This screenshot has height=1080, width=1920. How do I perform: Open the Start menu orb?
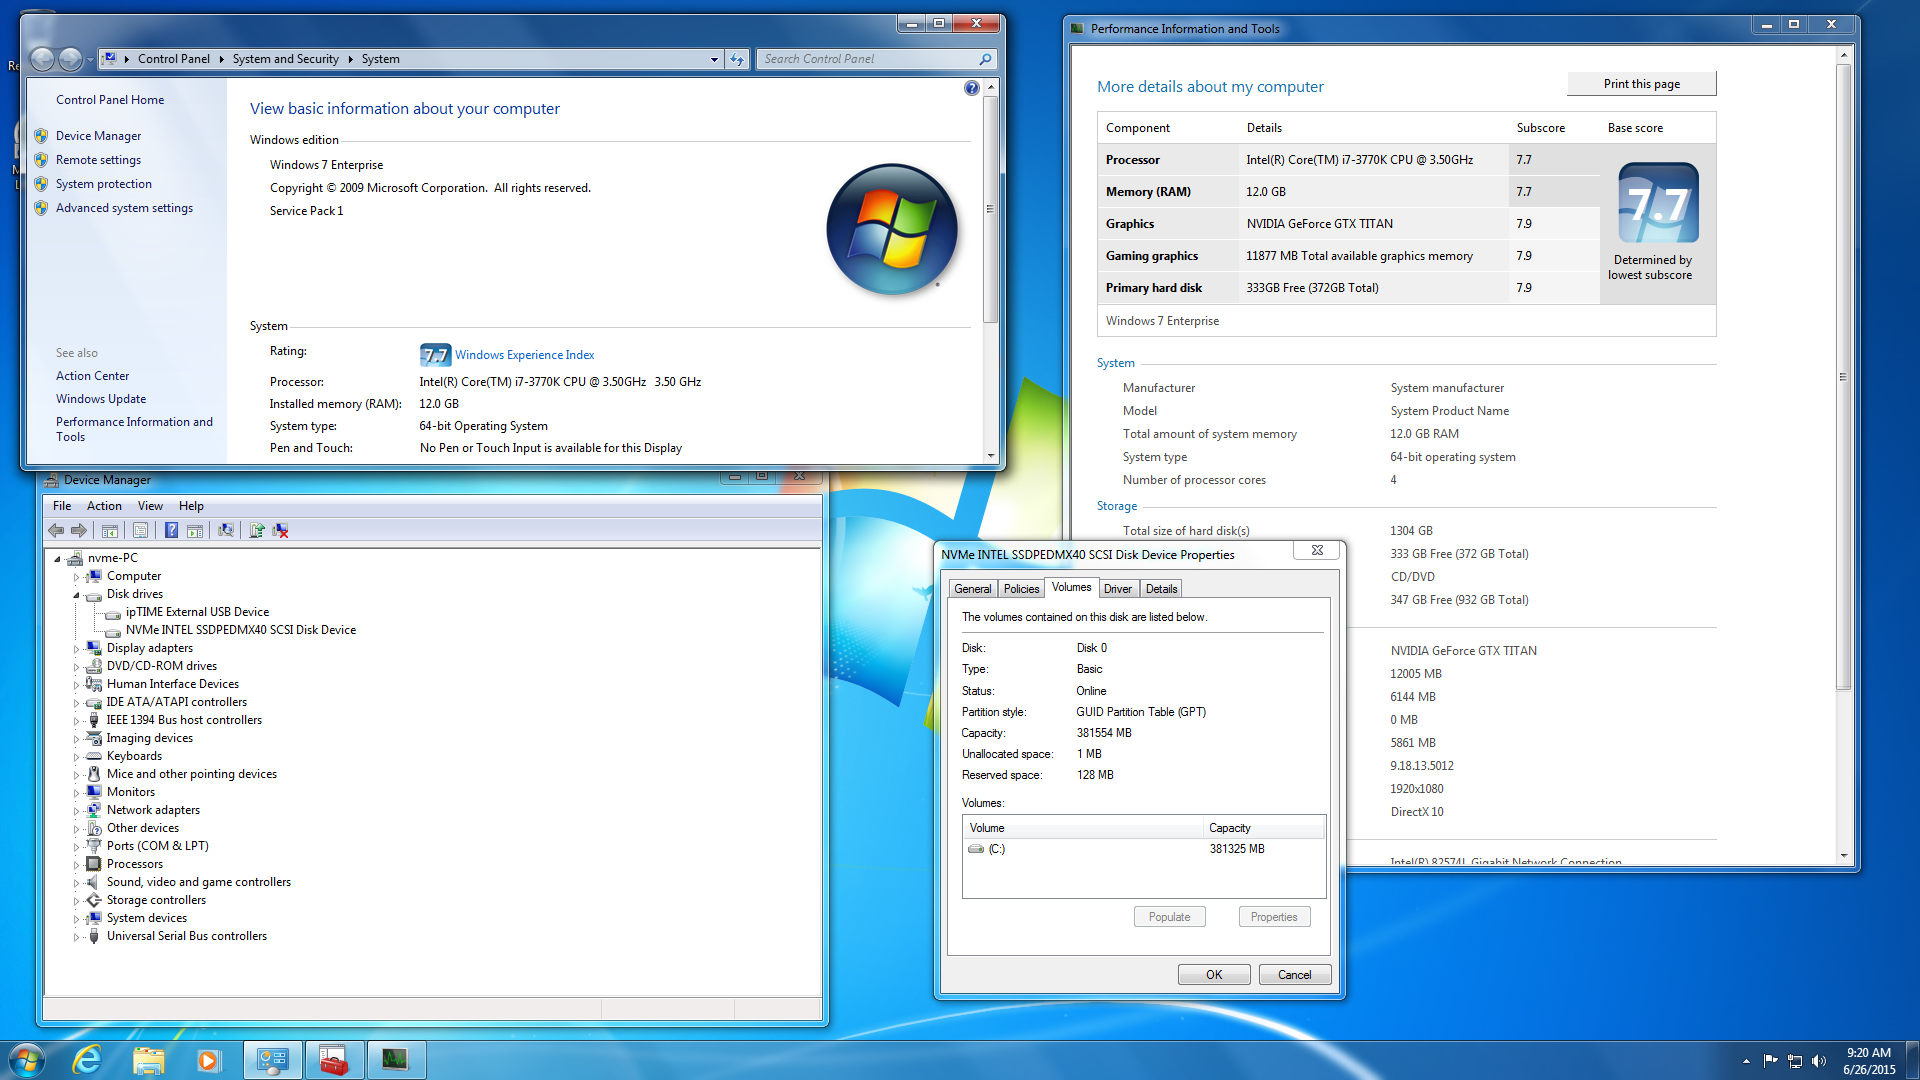coord(27,1060)
